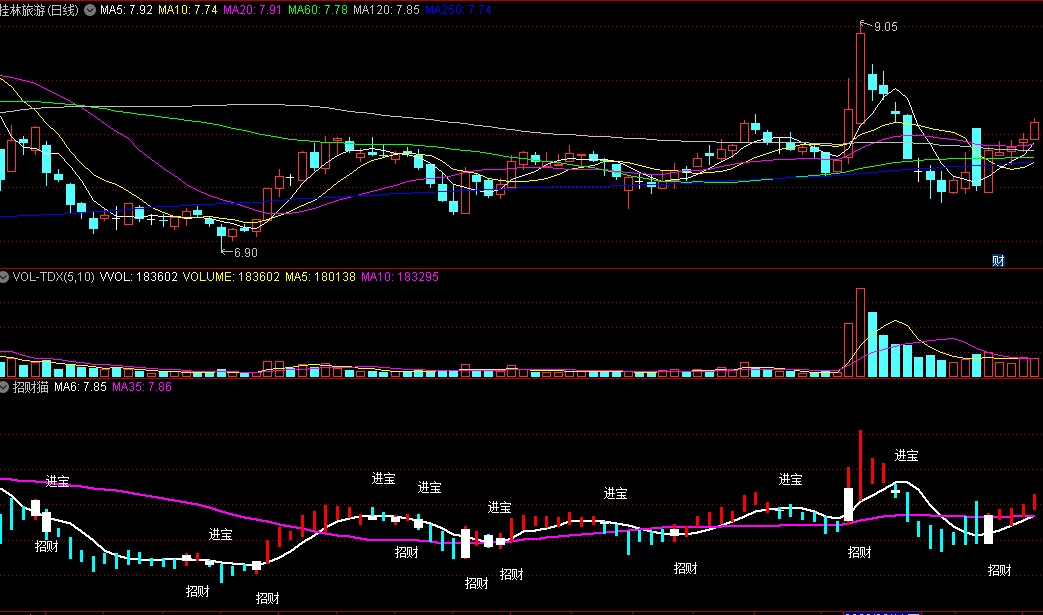Click volume MA10: 183295 label

pos(400,277)
